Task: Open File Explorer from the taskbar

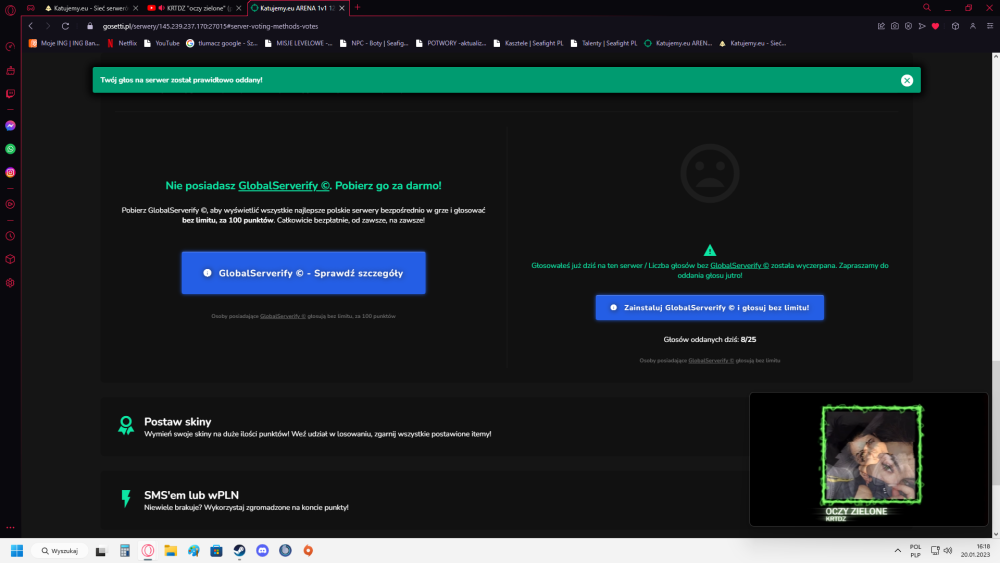Action: 170,550
